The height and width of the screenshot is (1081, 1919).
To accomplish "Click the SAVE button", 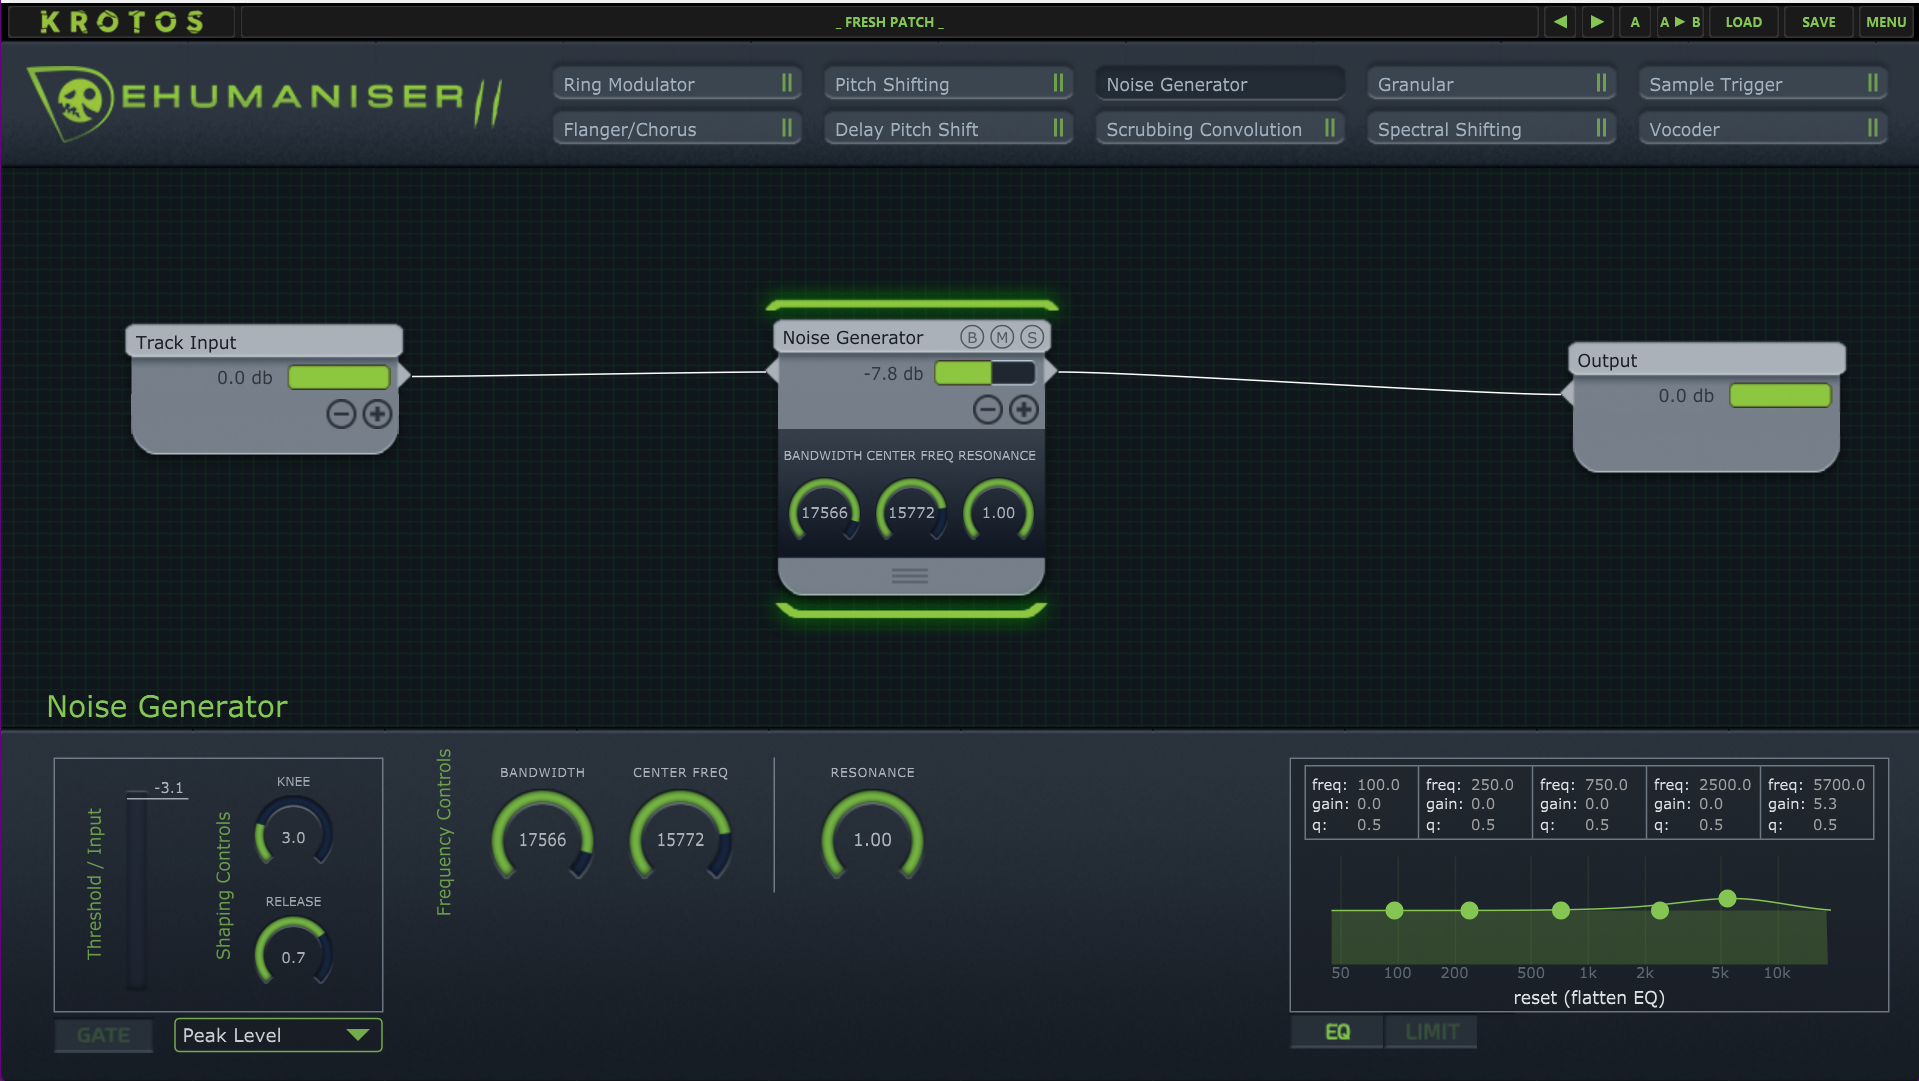I will coord(1818,21).
